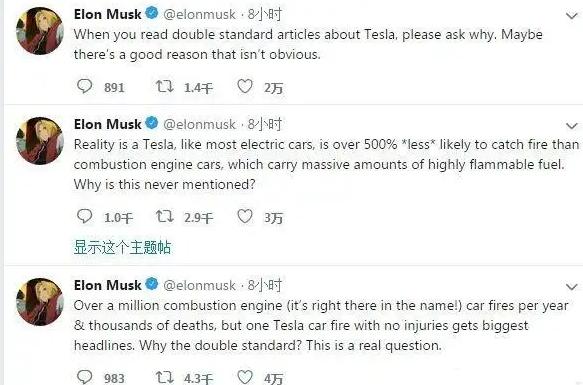The image size is (583, 385).
Task: Reply to the double standard articles tweet
Action: tap(84, 86)
